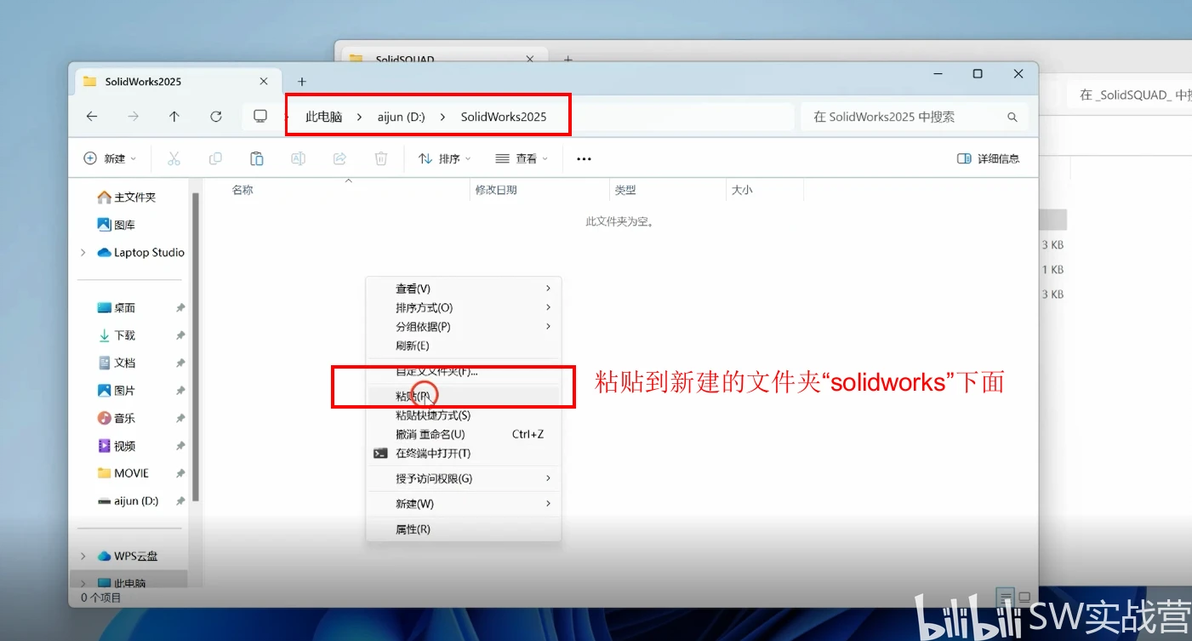
Task: Open 音乐 in the sidebar
Action: tap(116, 418)
